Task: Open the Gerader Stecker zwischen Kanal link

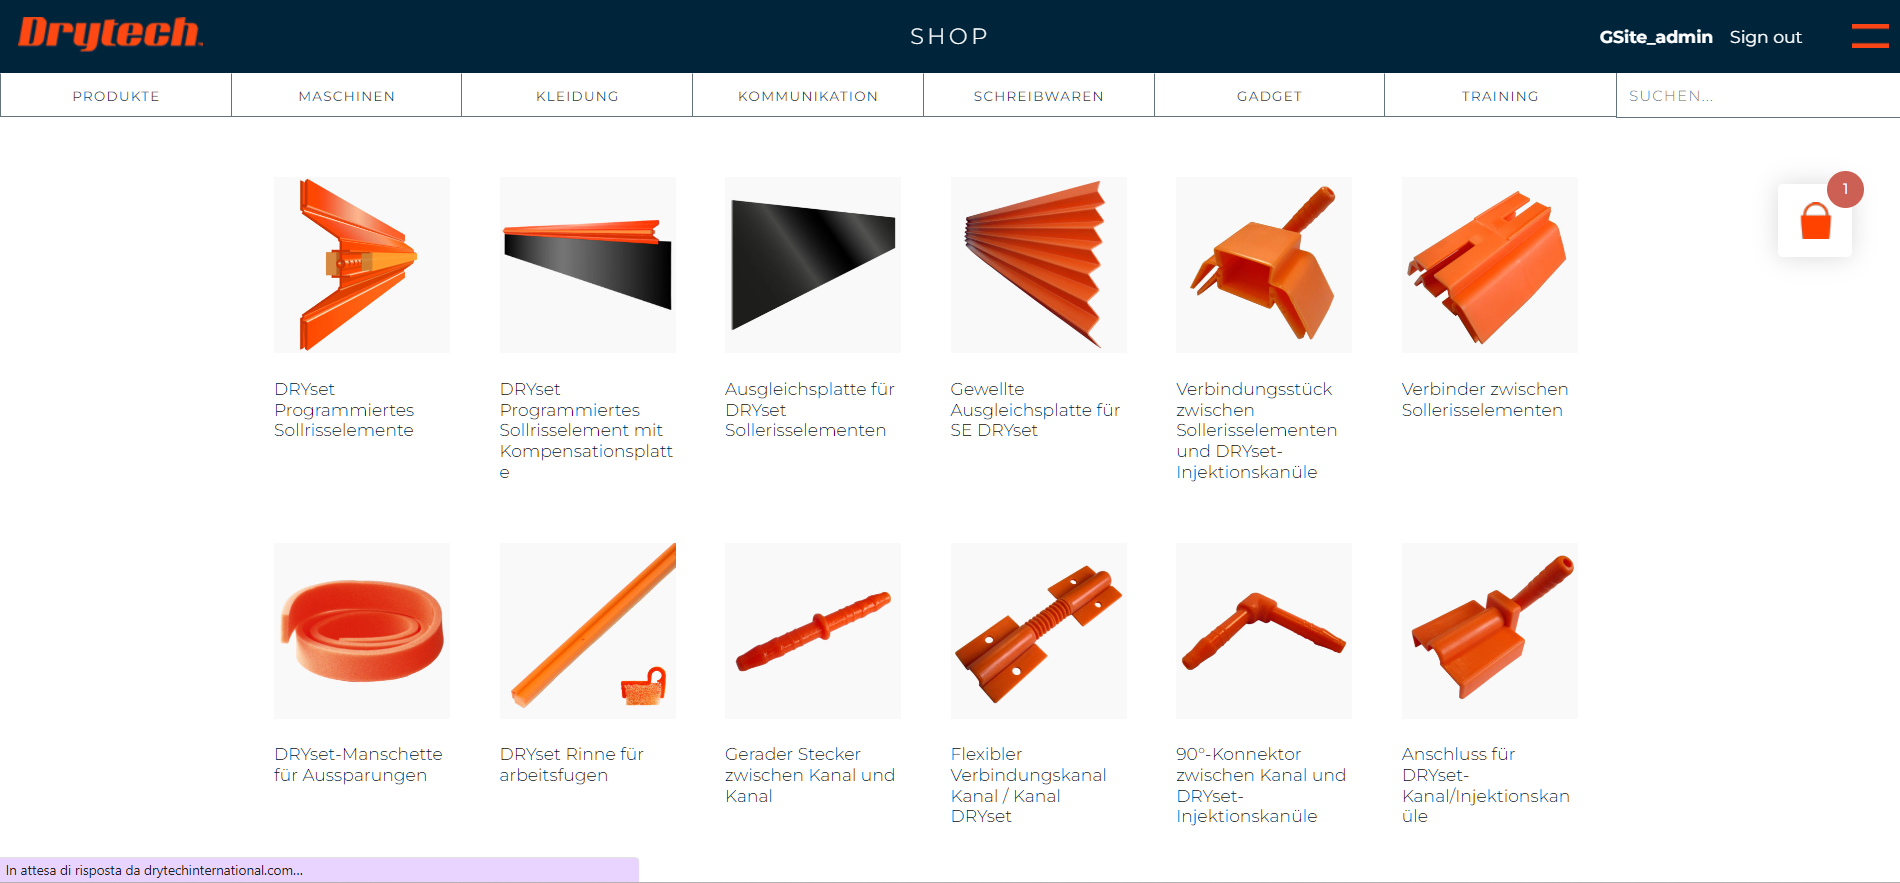Action: [810, 775]
